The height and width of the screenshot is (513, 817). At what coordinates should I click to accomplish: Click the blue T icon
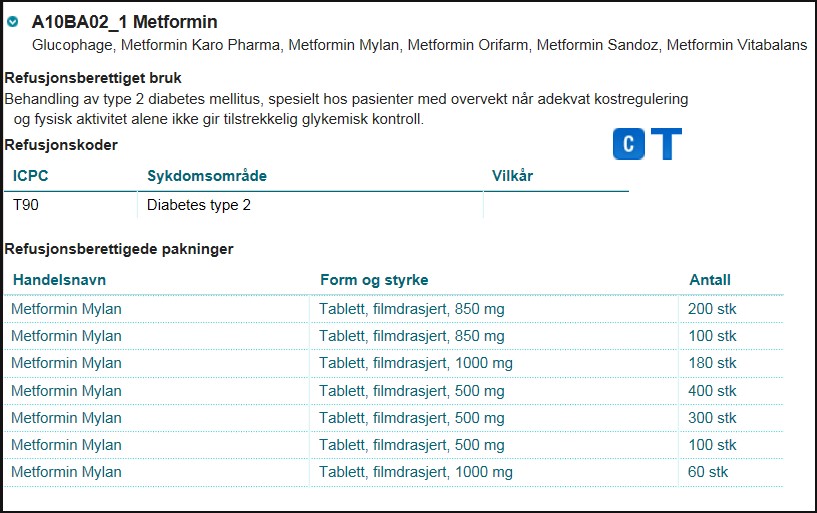tap(665, 144)
